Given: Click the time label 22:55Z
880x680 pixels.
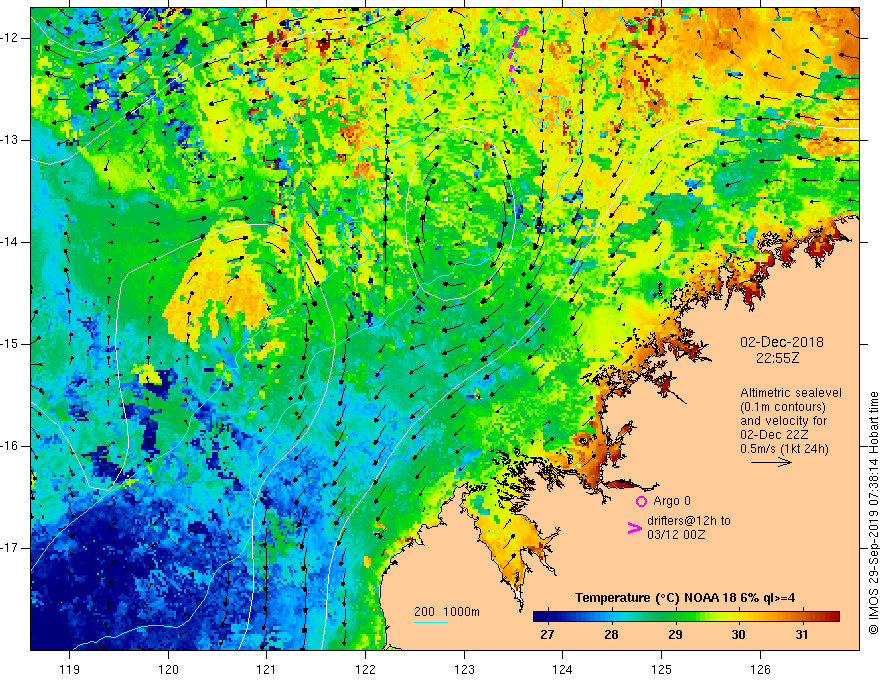Looking at the screenshot, I should [x=777, y=358].
